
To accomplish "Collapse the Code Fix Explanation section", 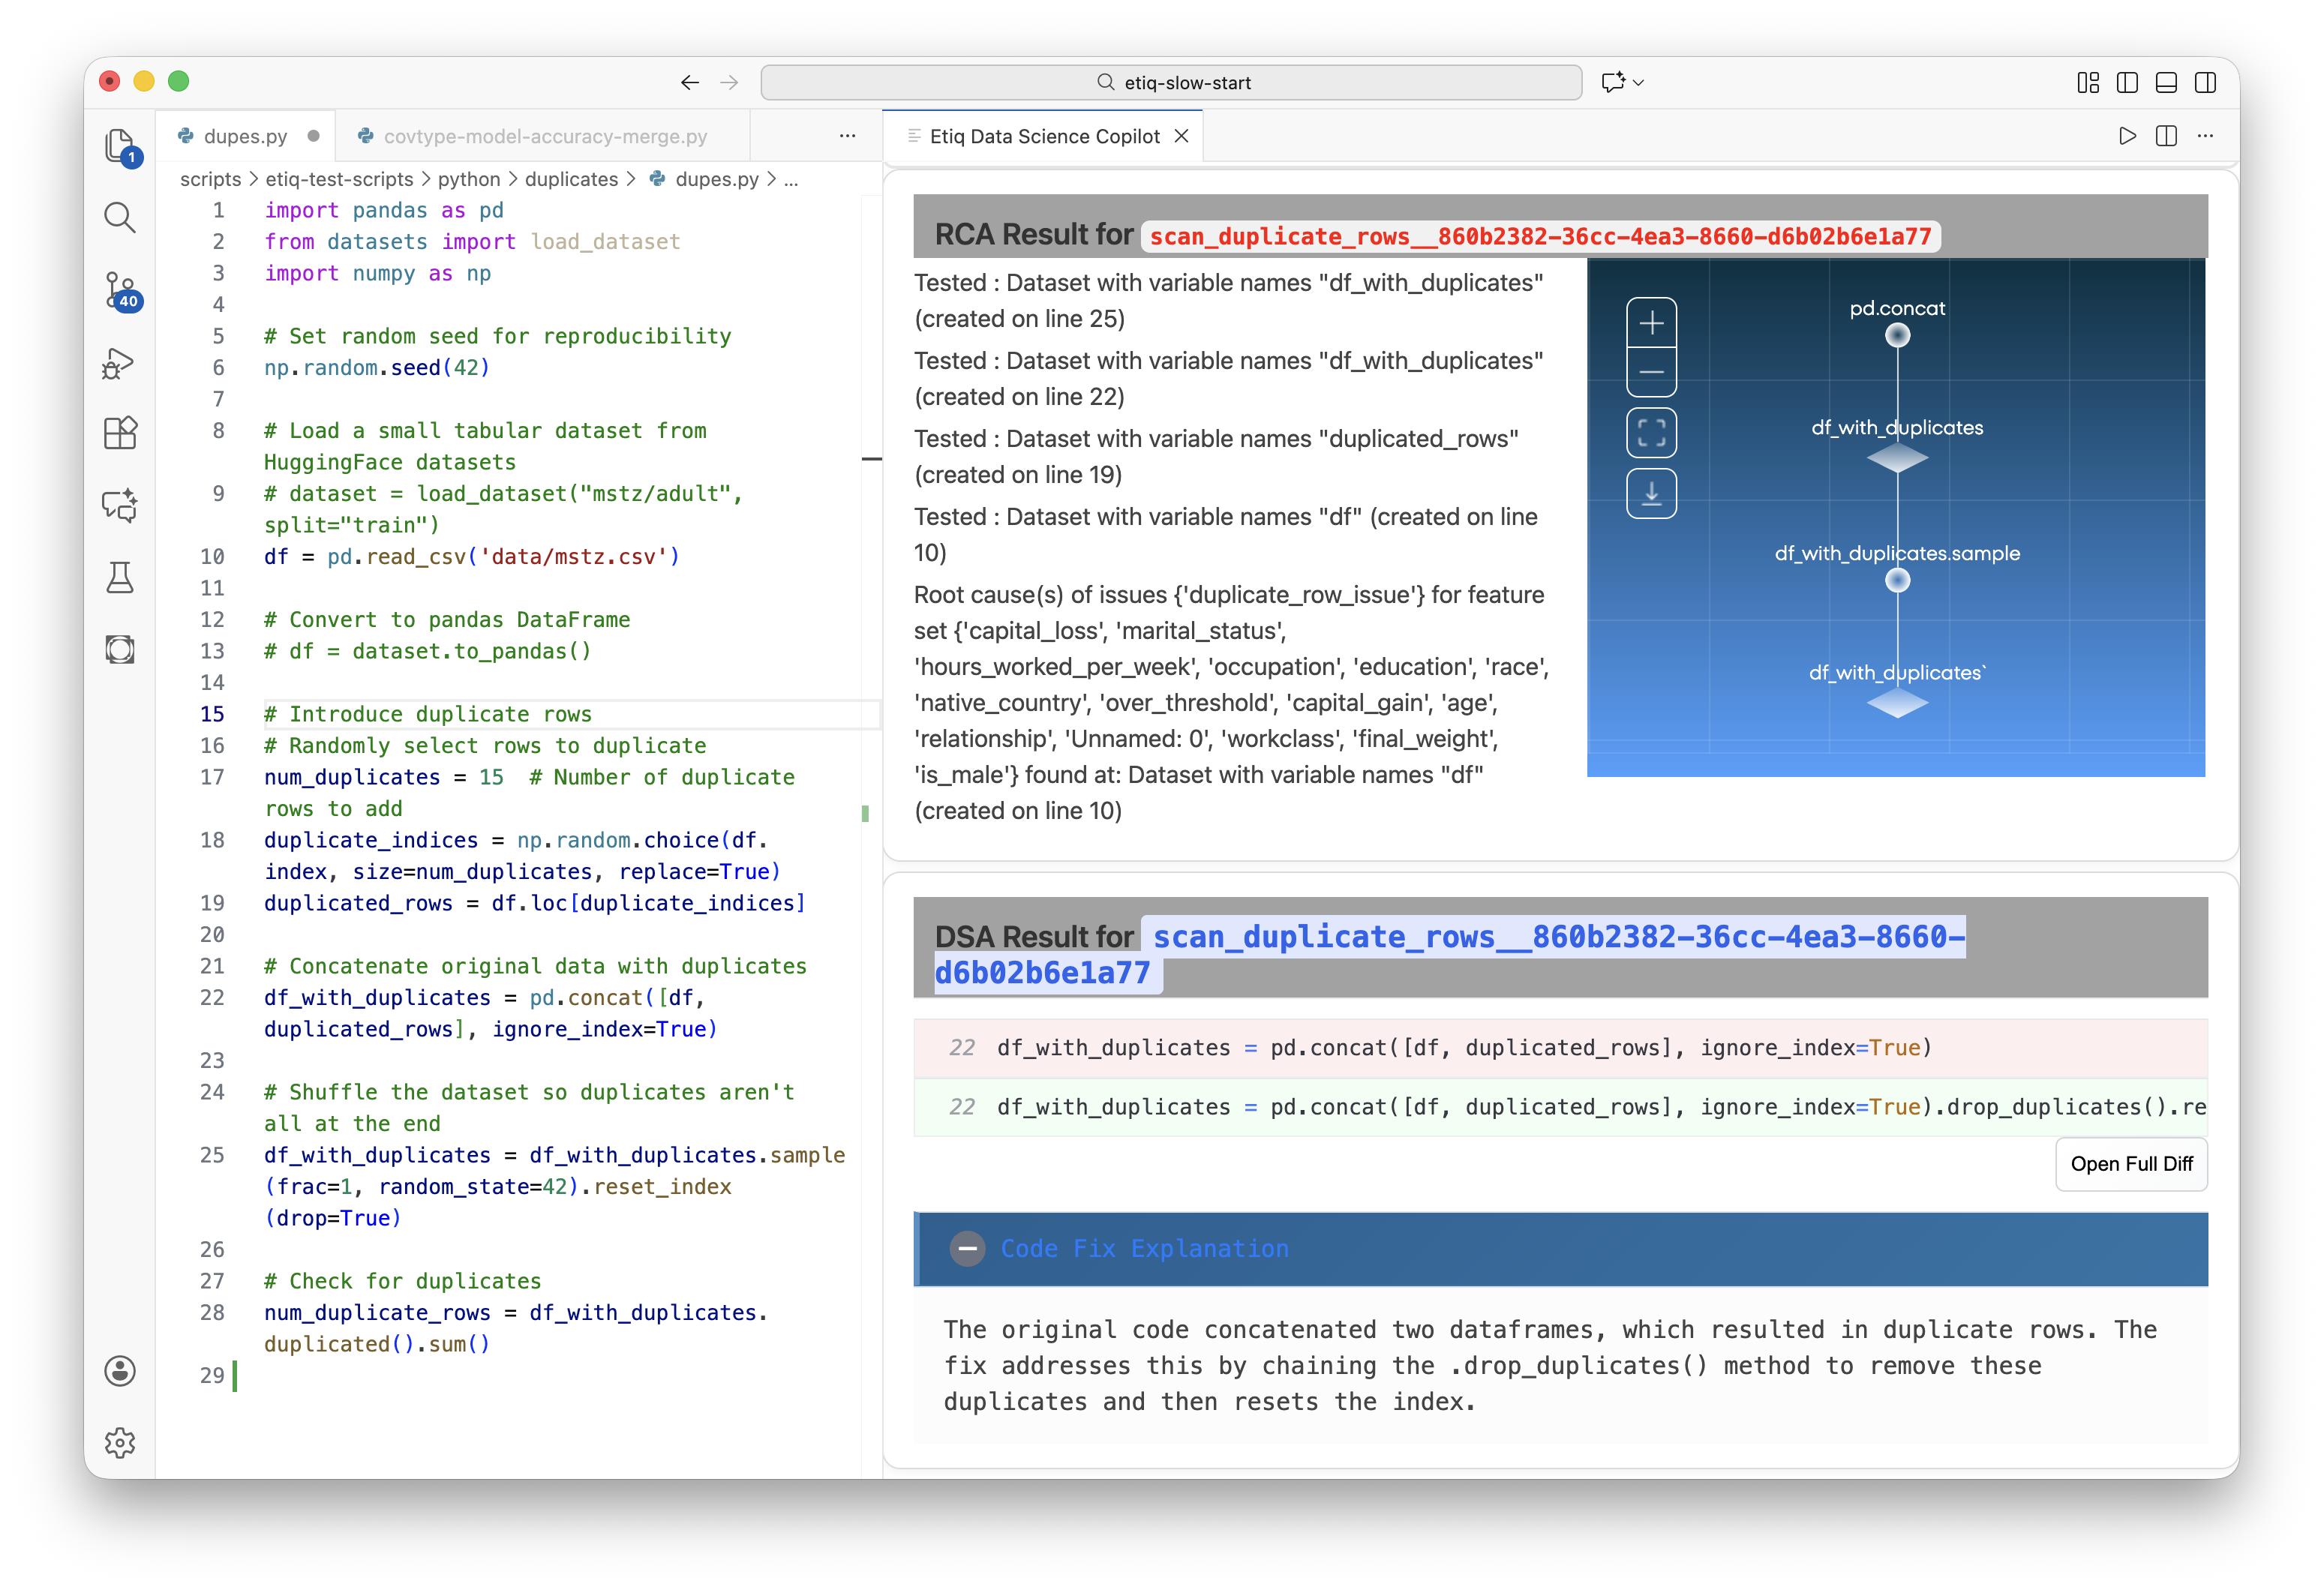I will [967, 1249].
